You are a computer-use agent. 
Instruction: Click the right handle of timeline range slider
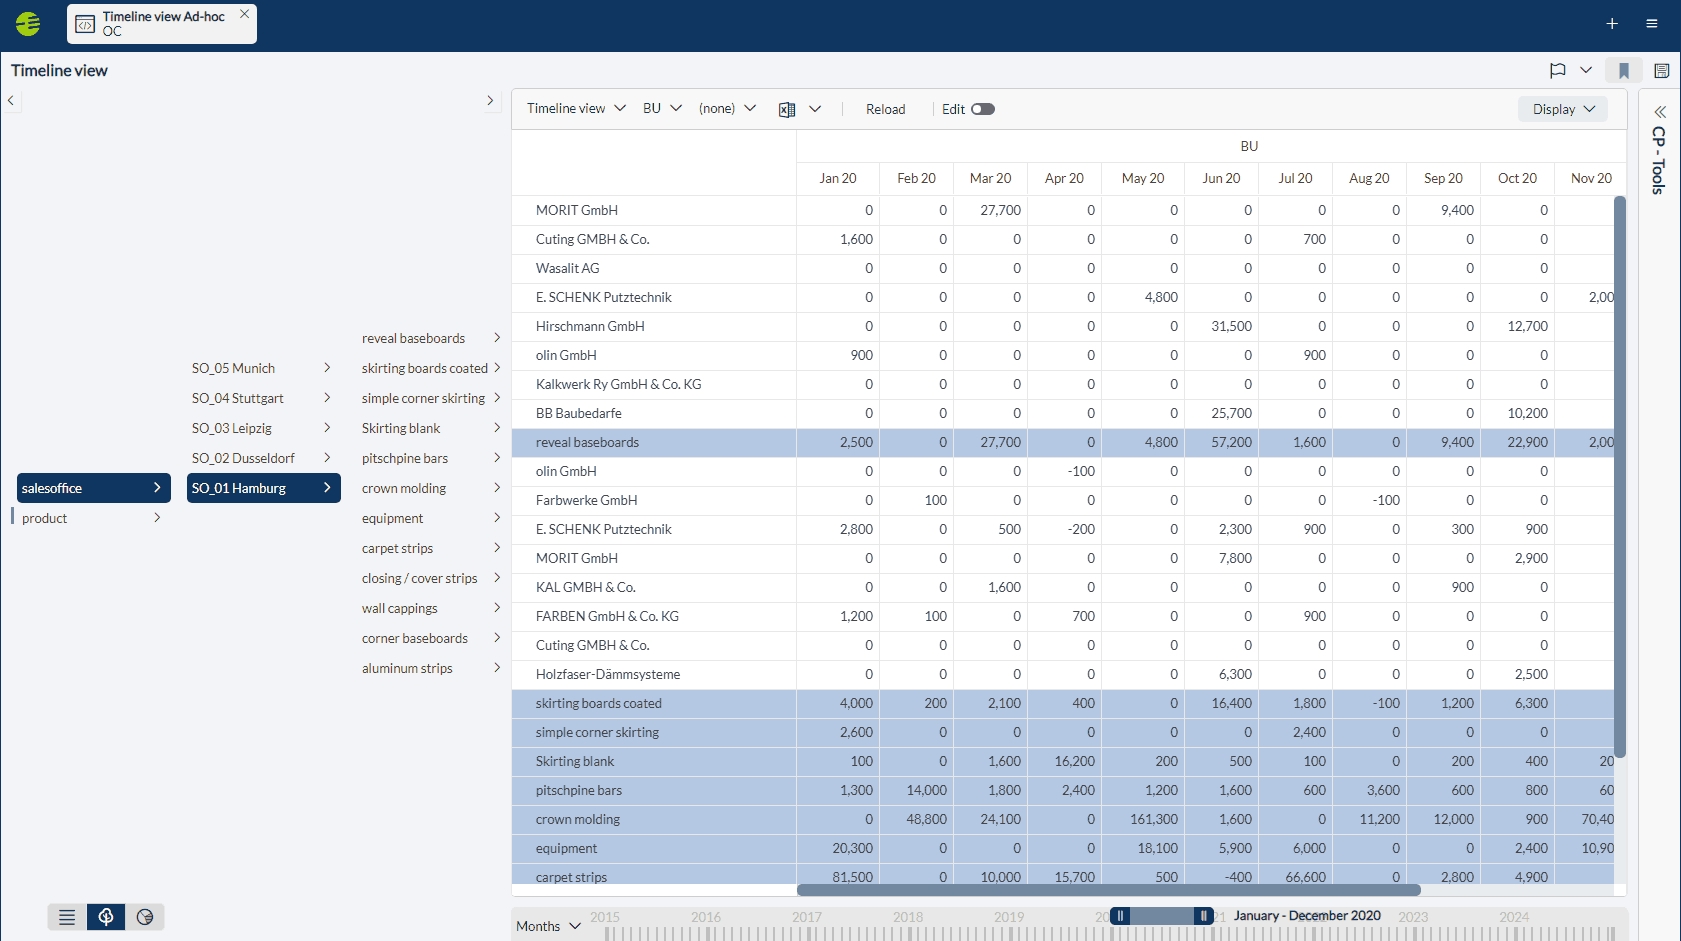(1203, 916)
